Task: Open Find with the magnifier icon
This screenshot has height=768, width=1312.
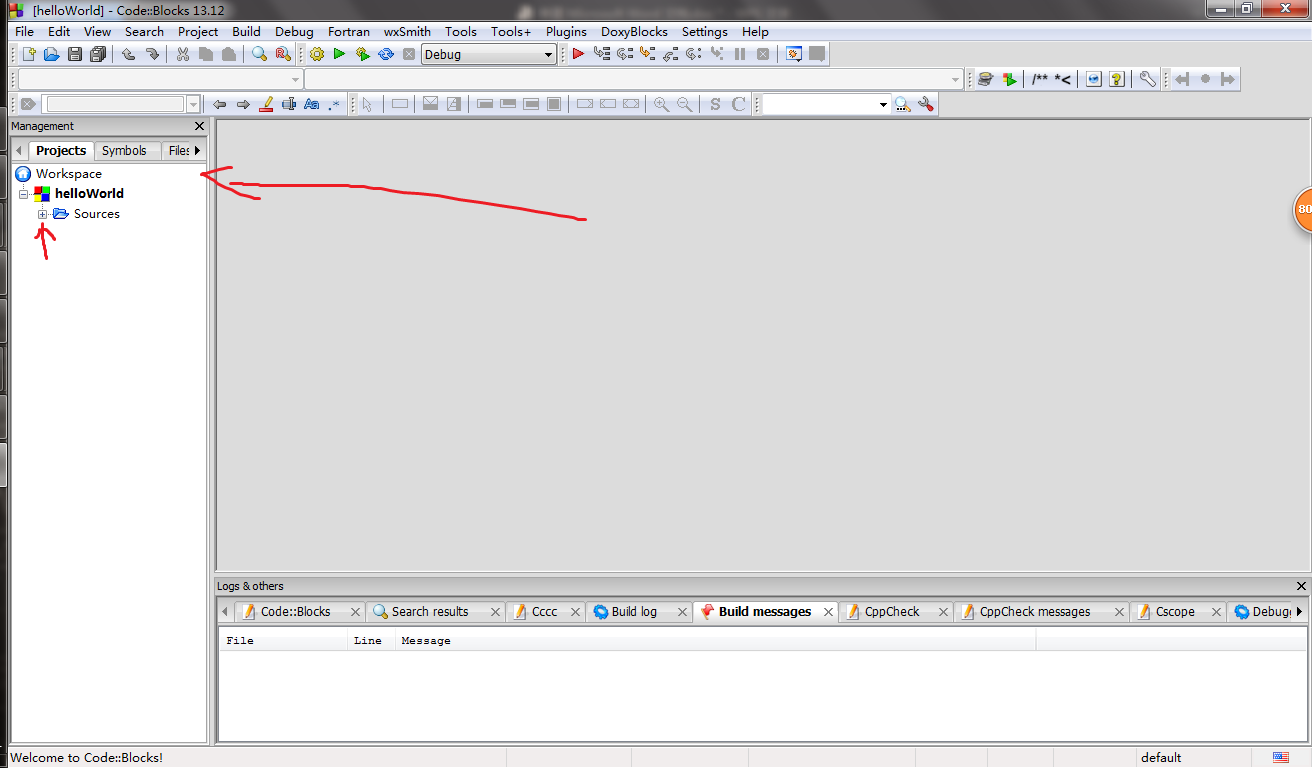Action: point(259,54)
